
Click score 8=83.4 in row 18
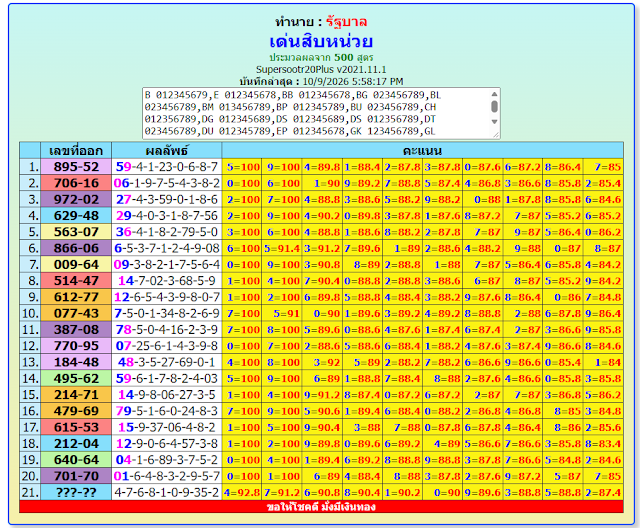click(603, 444)
